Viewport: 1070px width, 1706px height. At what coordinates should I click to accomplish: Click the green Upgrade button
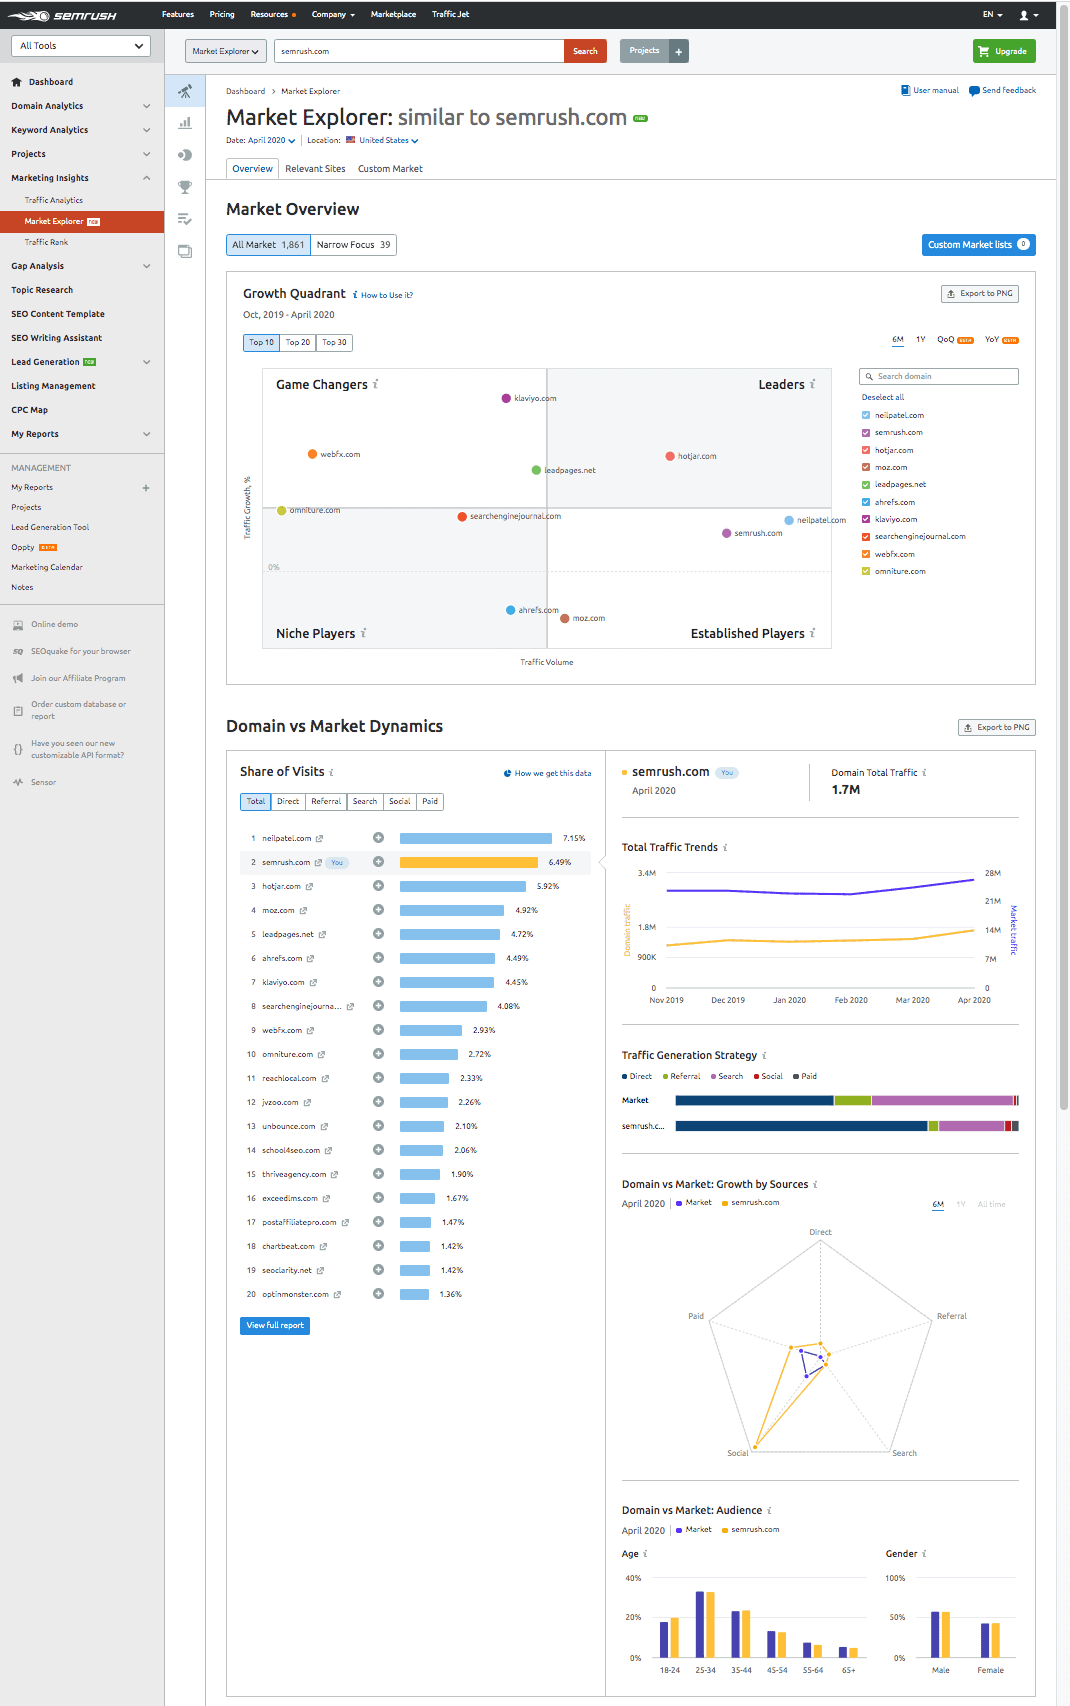coord(1004,51)
